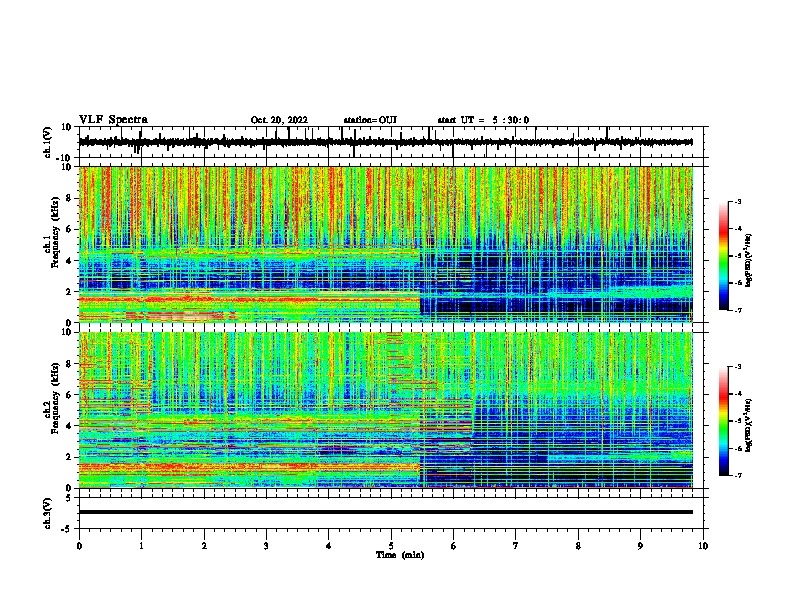Click the ch.2 frequency axis "8" tick label
792x612 pixels.
pyautogui.click(x=69, y=364)
